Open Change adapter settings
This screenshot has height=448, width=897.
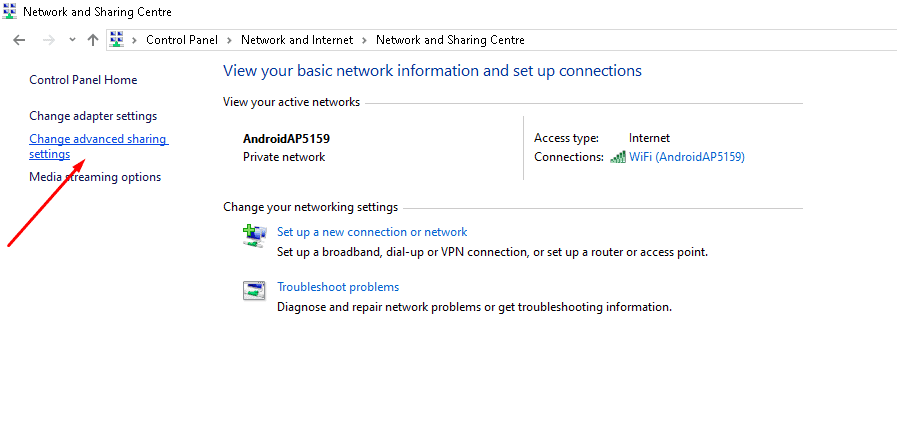(x=93, y=116)
